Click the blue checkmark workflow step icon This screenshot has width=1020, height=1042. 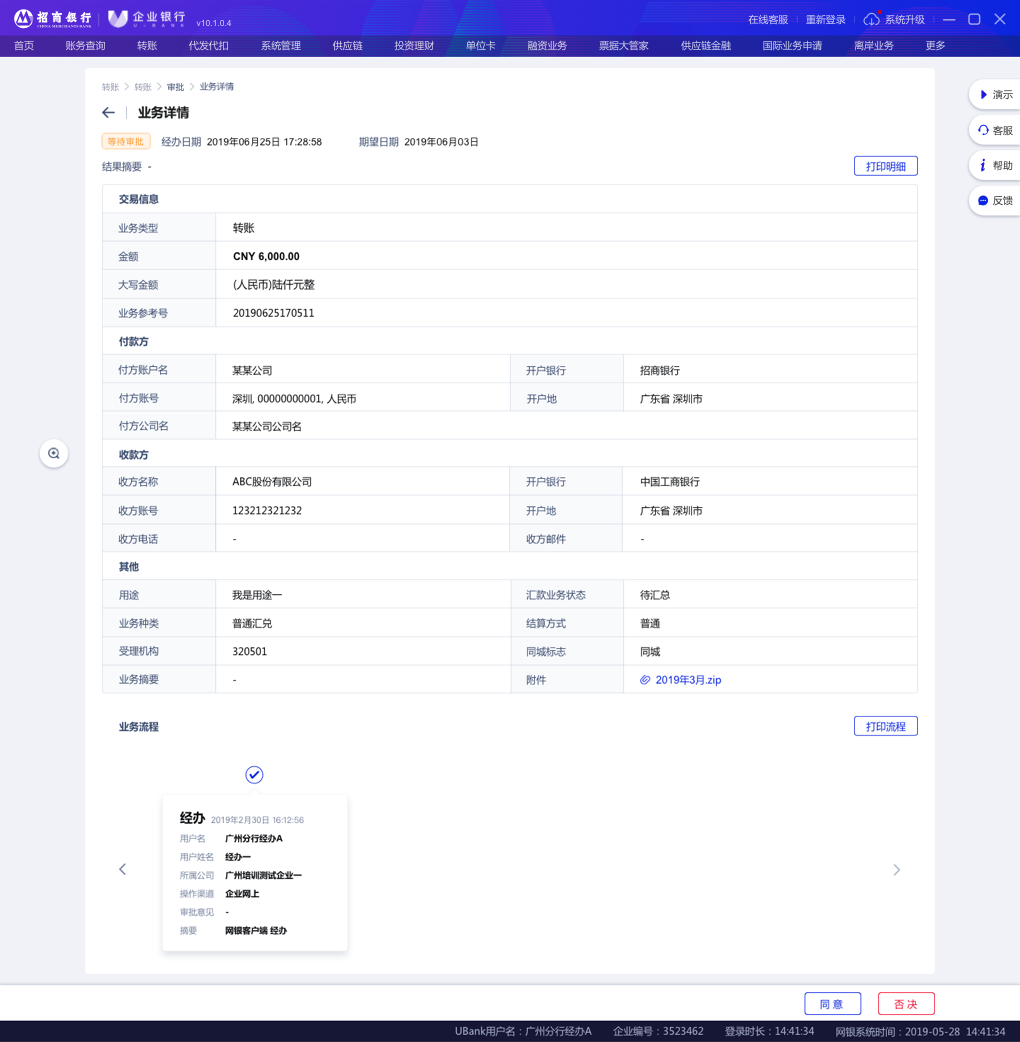[x=254, y=775]
